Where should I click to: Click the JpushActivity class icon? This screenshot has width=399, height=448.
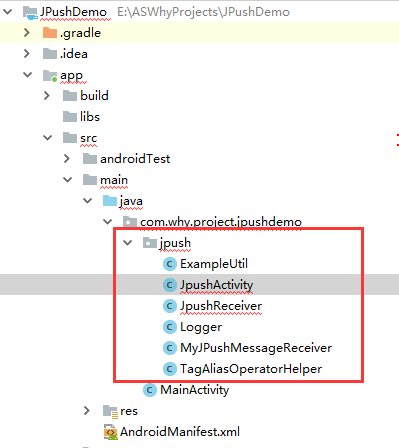pos(170,285)
